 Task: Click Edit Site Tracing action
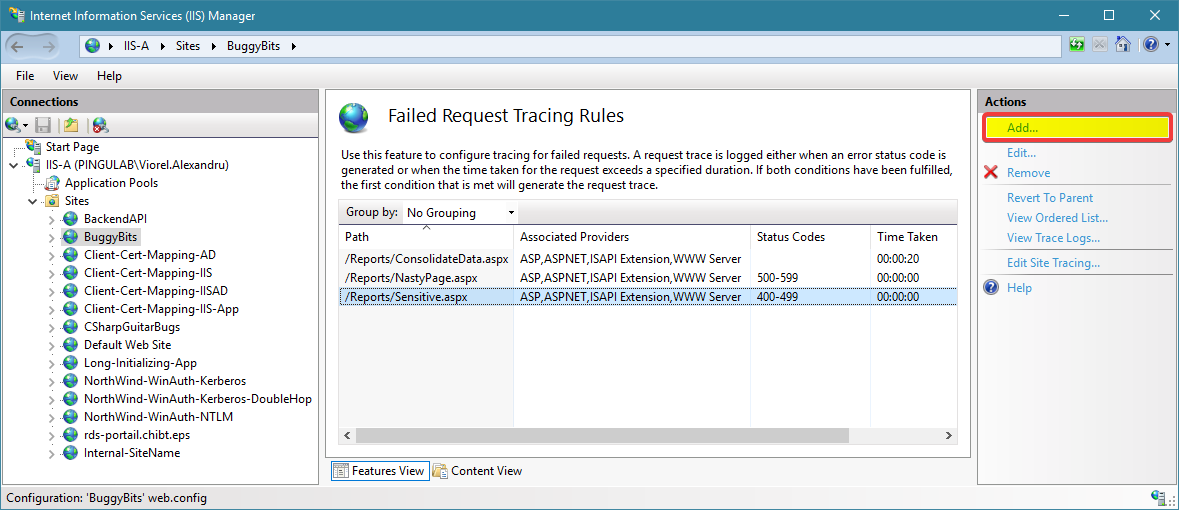1053,263
